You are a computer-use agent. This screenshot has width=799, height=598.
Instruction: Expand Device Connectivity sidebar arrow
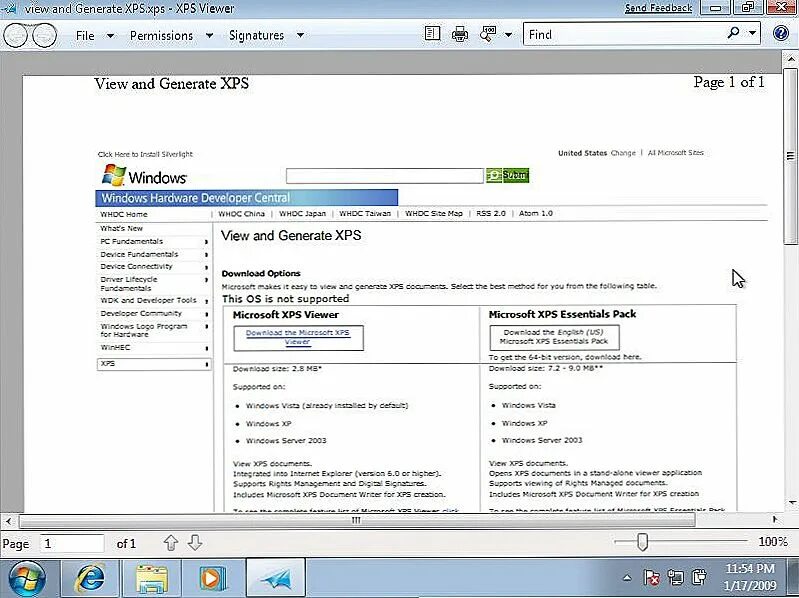(206, 267)
